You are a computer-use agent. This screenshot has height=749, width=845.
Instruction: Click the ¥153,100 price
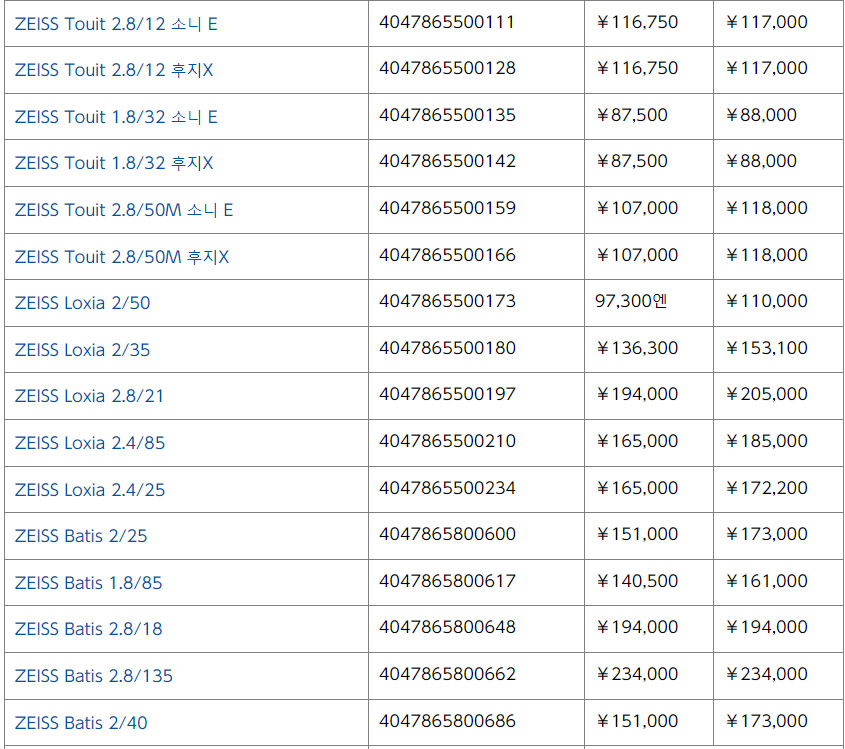[766, 348]
